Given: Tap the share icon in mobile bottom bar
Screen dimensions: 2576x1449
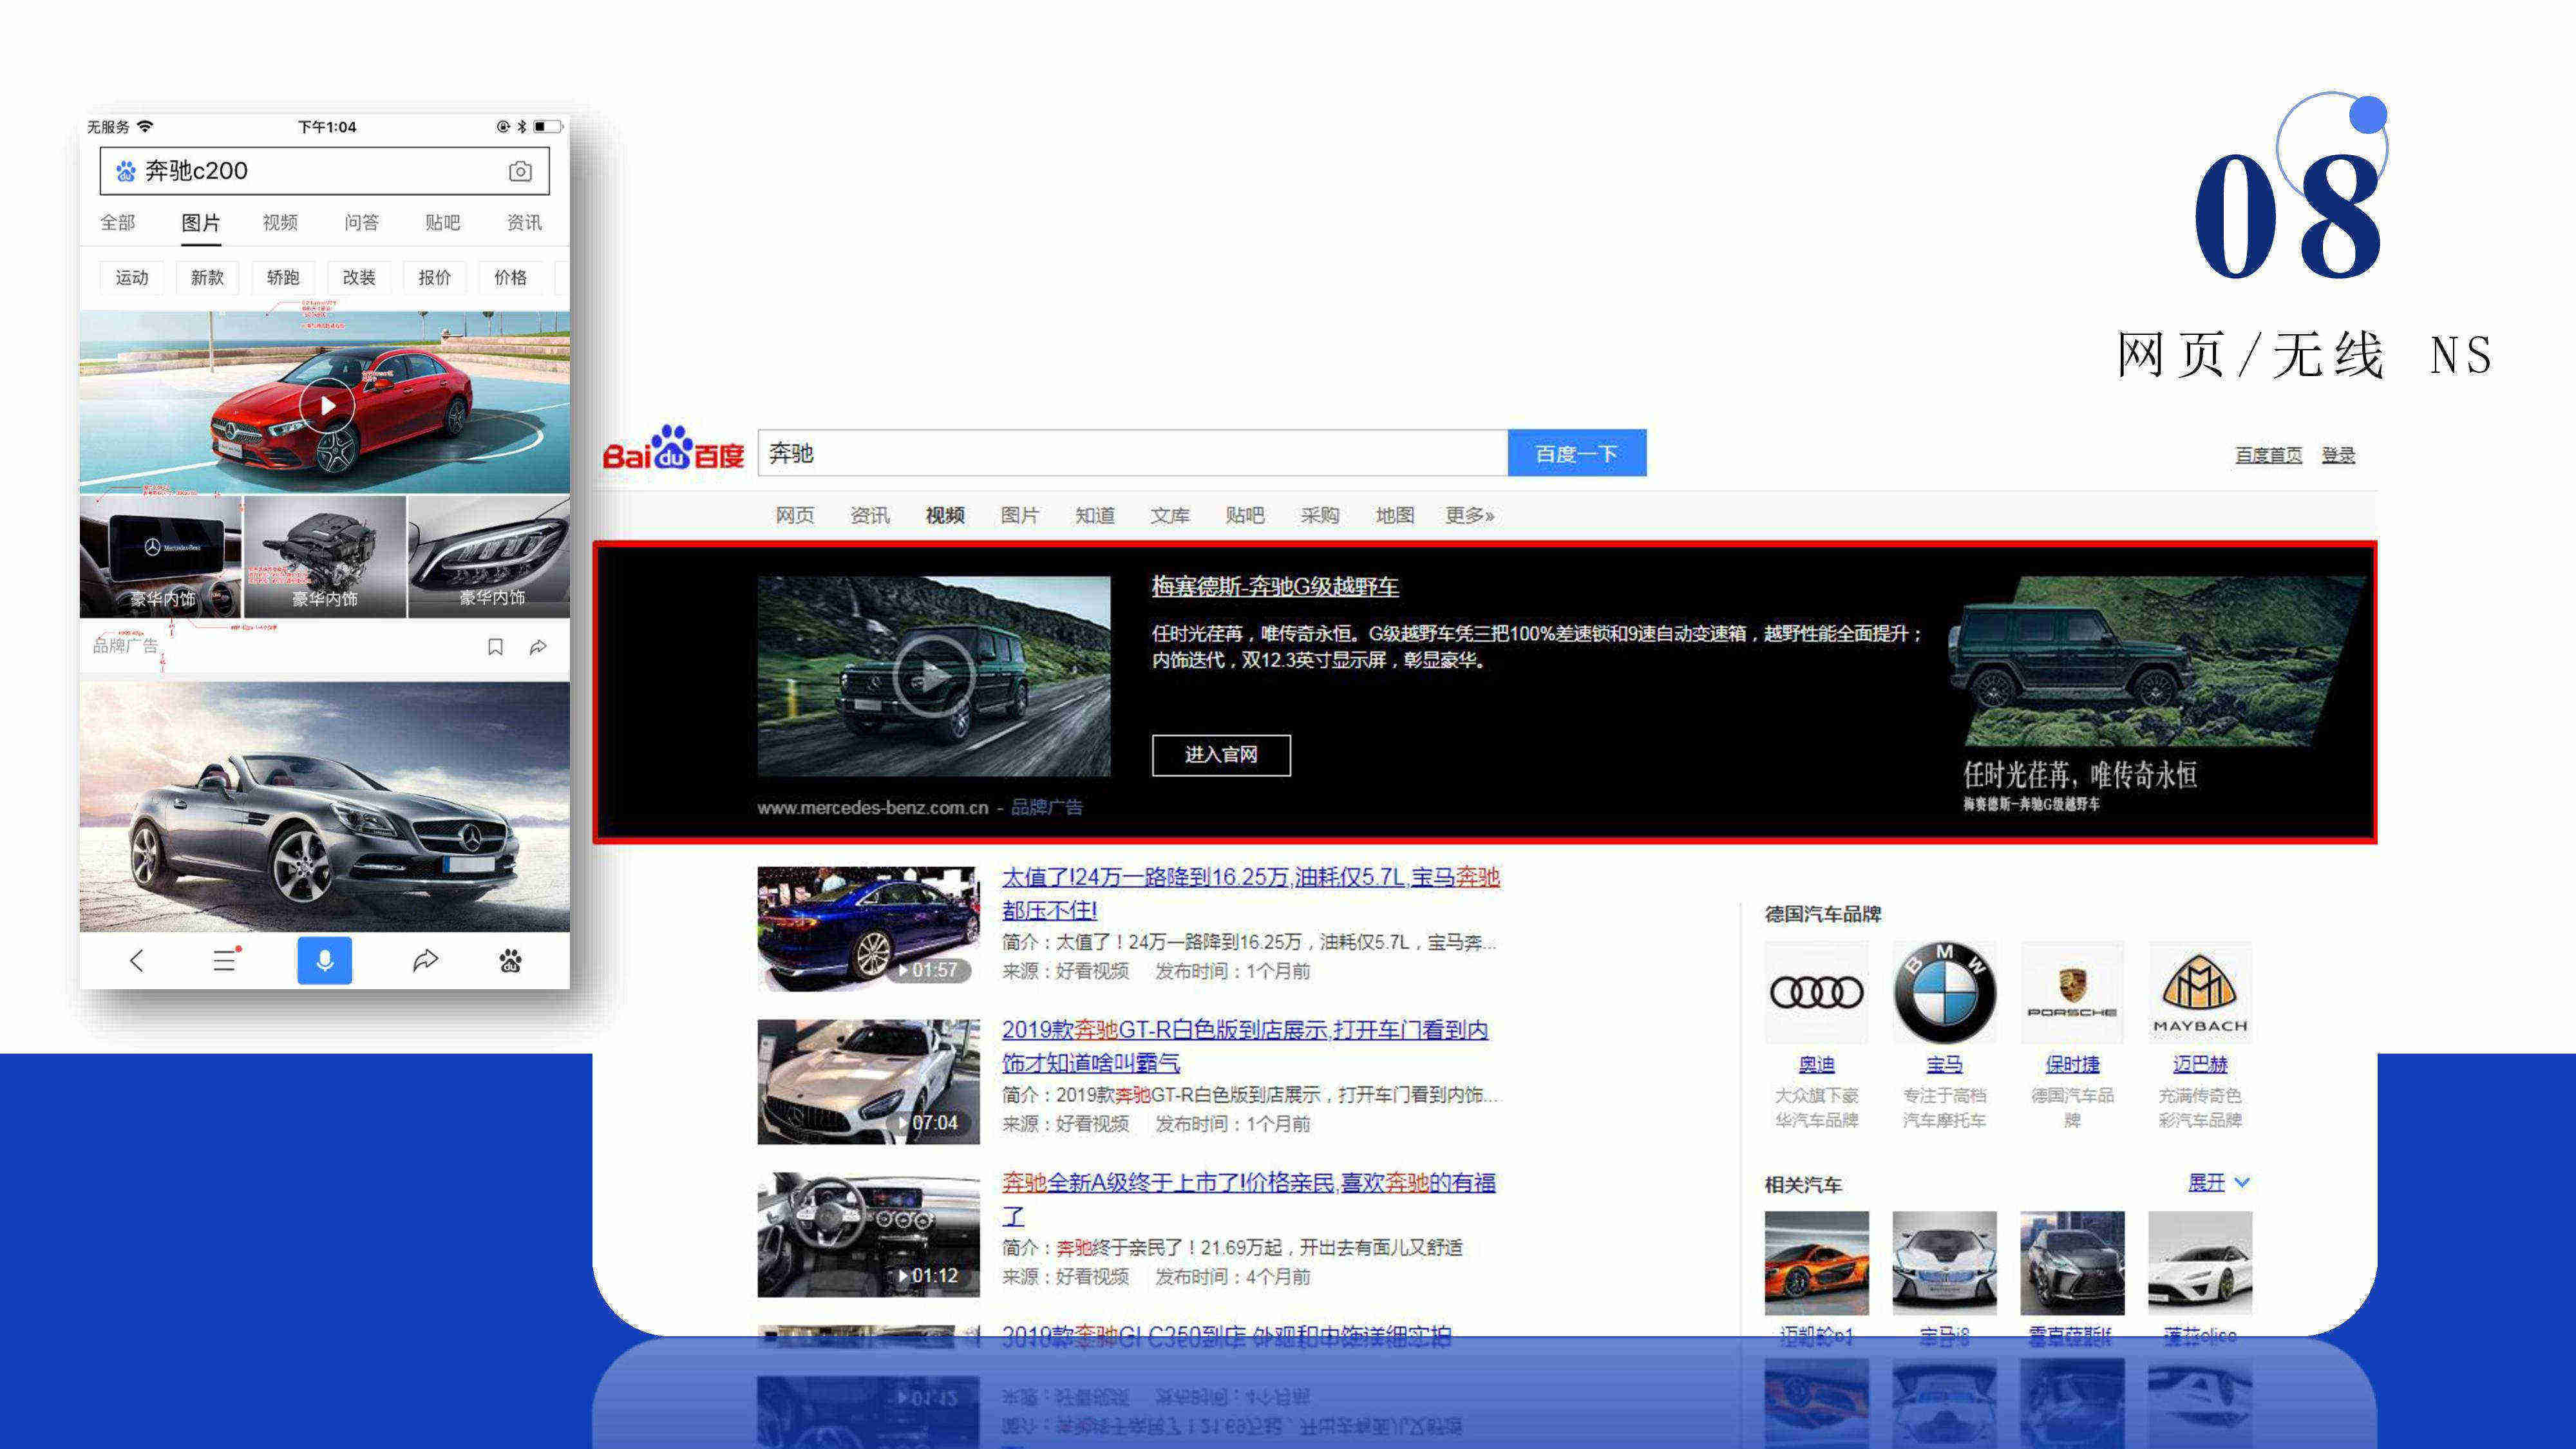Looking at the screenshot, I should tap(426, 961).
